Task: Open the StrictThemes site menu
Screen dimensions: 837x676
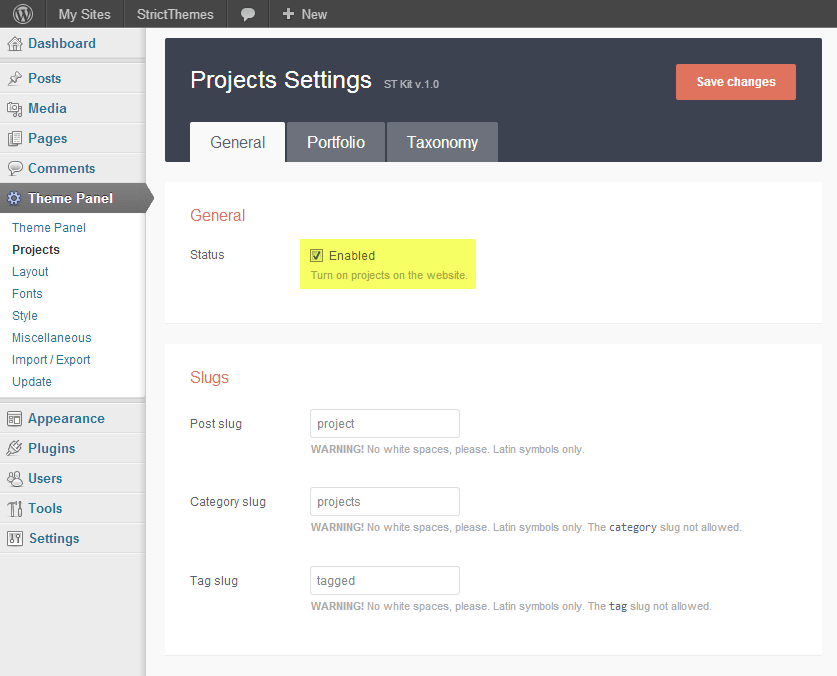Action: click(175, 14)
